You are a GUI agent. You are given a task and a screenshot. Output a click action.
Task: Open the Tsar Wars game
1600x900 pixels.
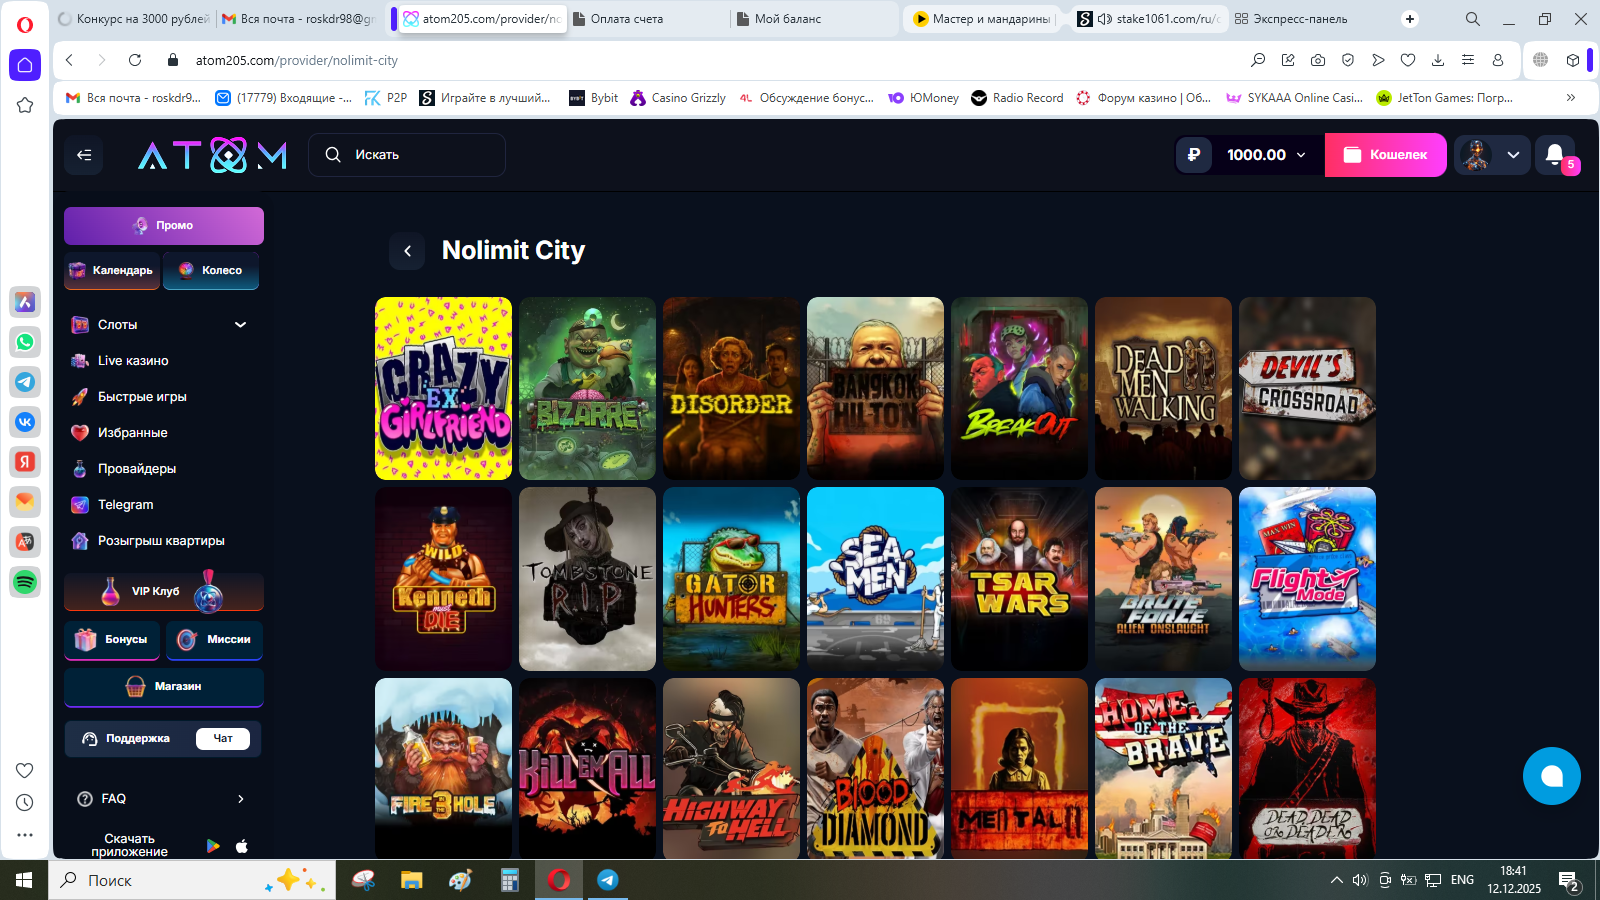tap(1019, 579)
